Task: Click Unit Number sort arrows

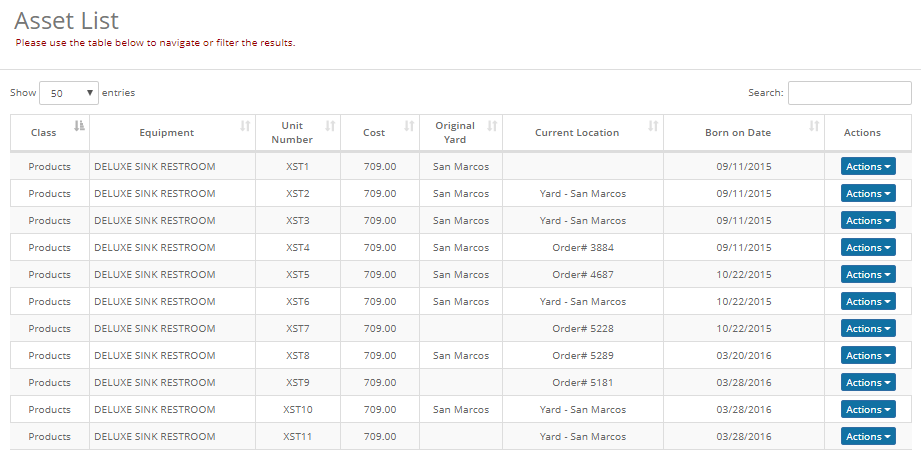Action: click(330, 125)
